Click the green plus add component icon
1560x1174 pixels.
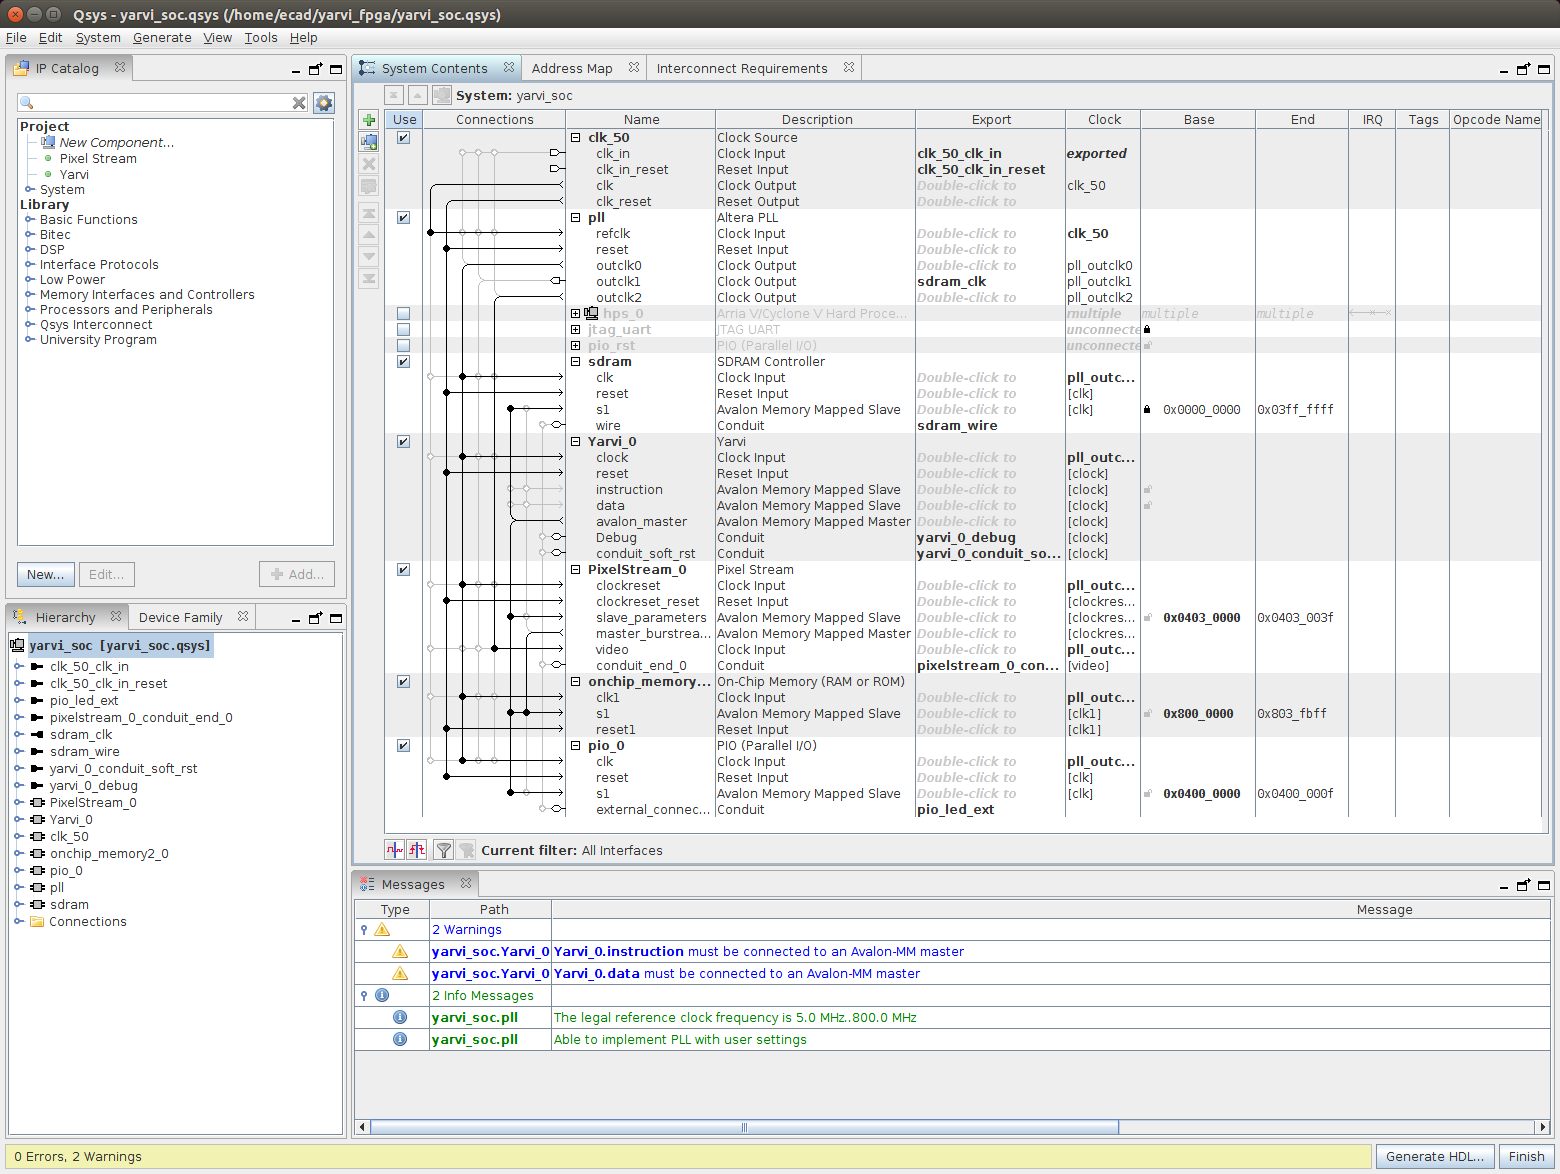[x=369, y=120]
